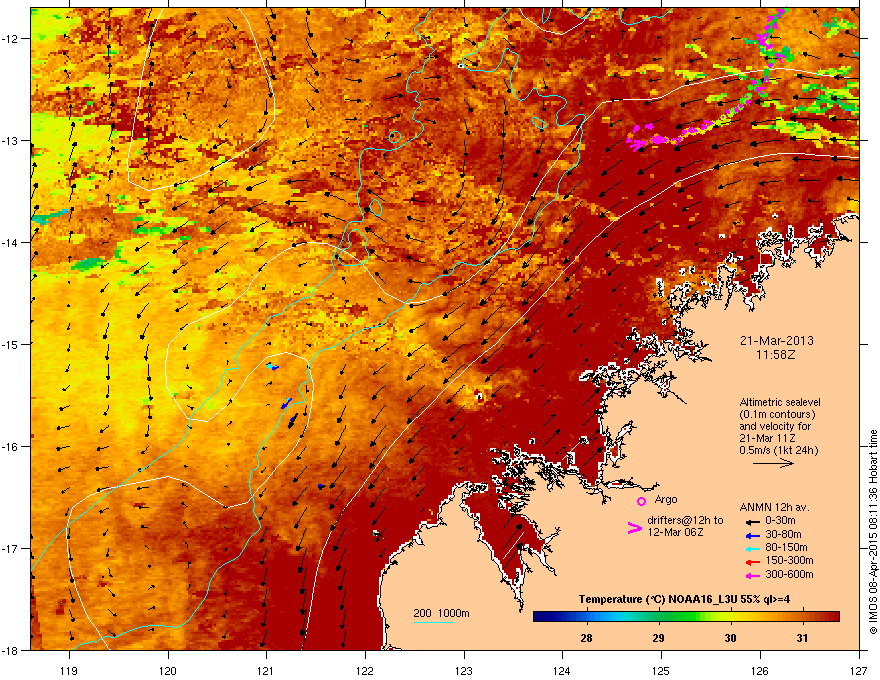Click longitude axis label 120
Image resolution: width=880 pixels, height=680 pixels.
coord(168,671)
